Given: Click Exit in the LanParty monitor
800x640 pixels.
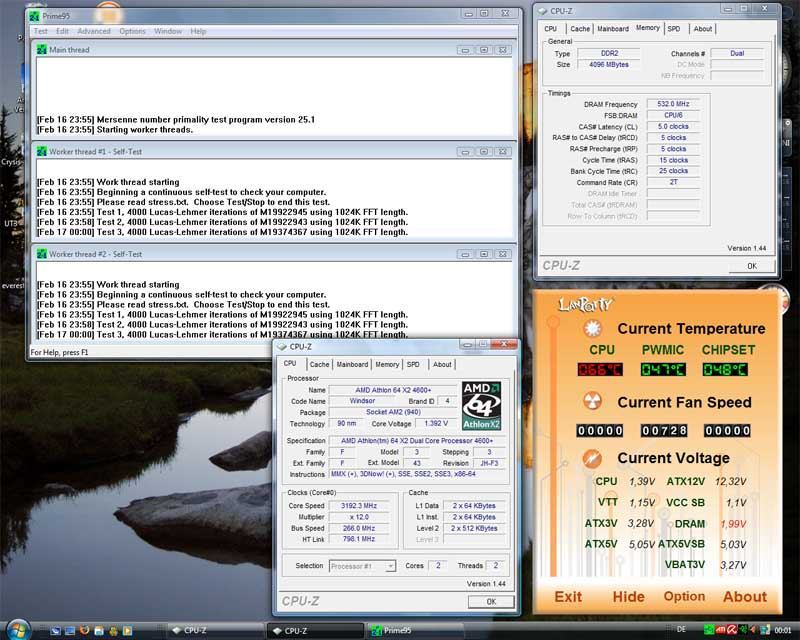Looking at the screenshot, I should click(568, 597).
